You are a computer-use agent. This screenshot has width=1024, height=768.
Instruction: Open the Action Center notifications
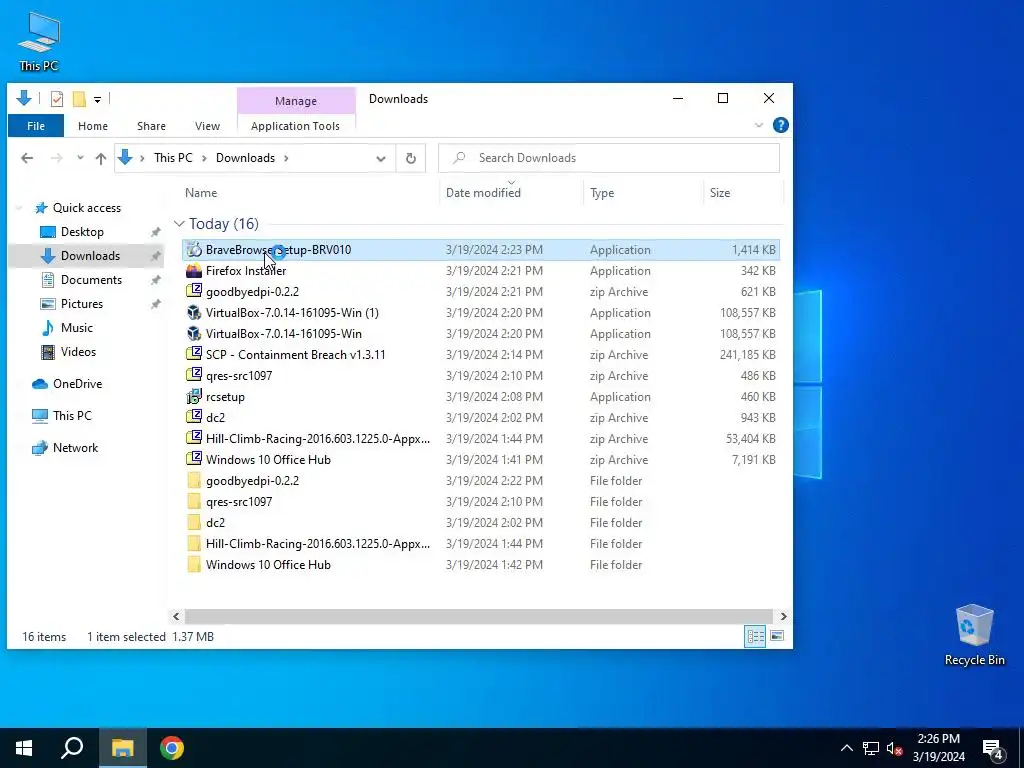(x=993, y=750)
